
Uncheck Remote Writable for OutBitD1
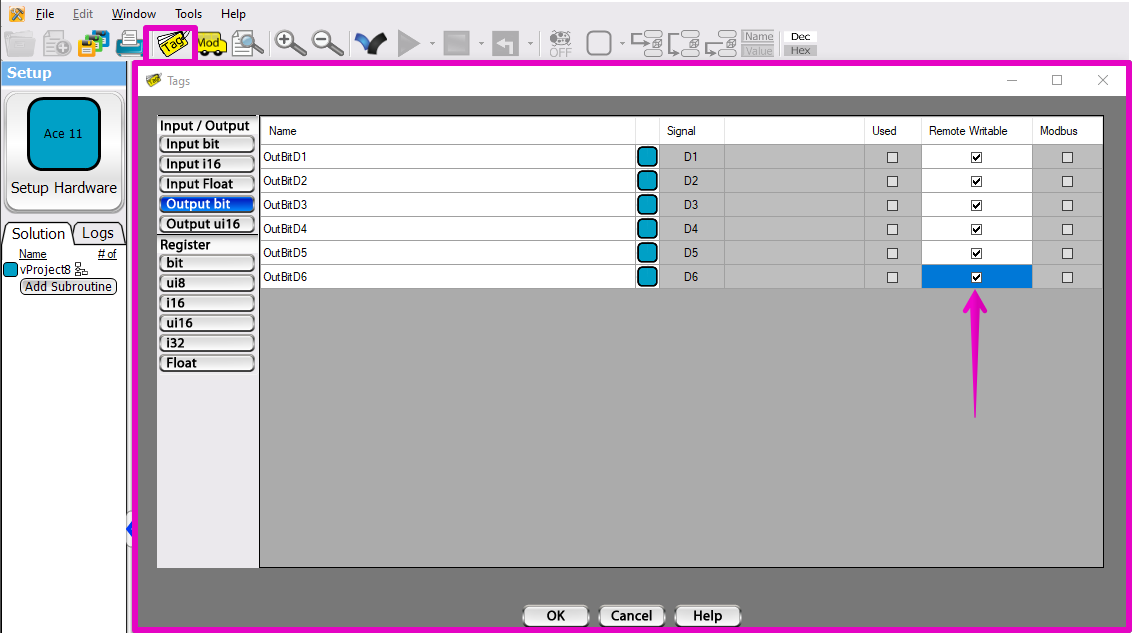click(x=976, y=157)
